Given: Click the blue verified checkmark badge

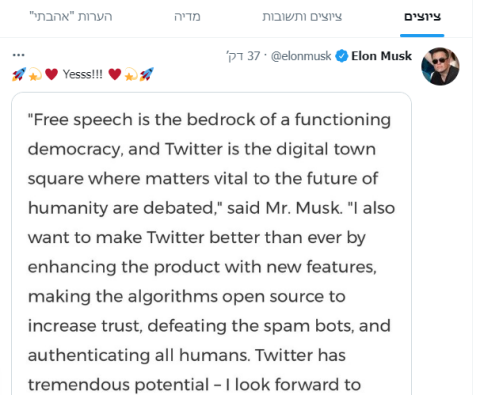Looking at the screenshot, I should pos(341,56).
